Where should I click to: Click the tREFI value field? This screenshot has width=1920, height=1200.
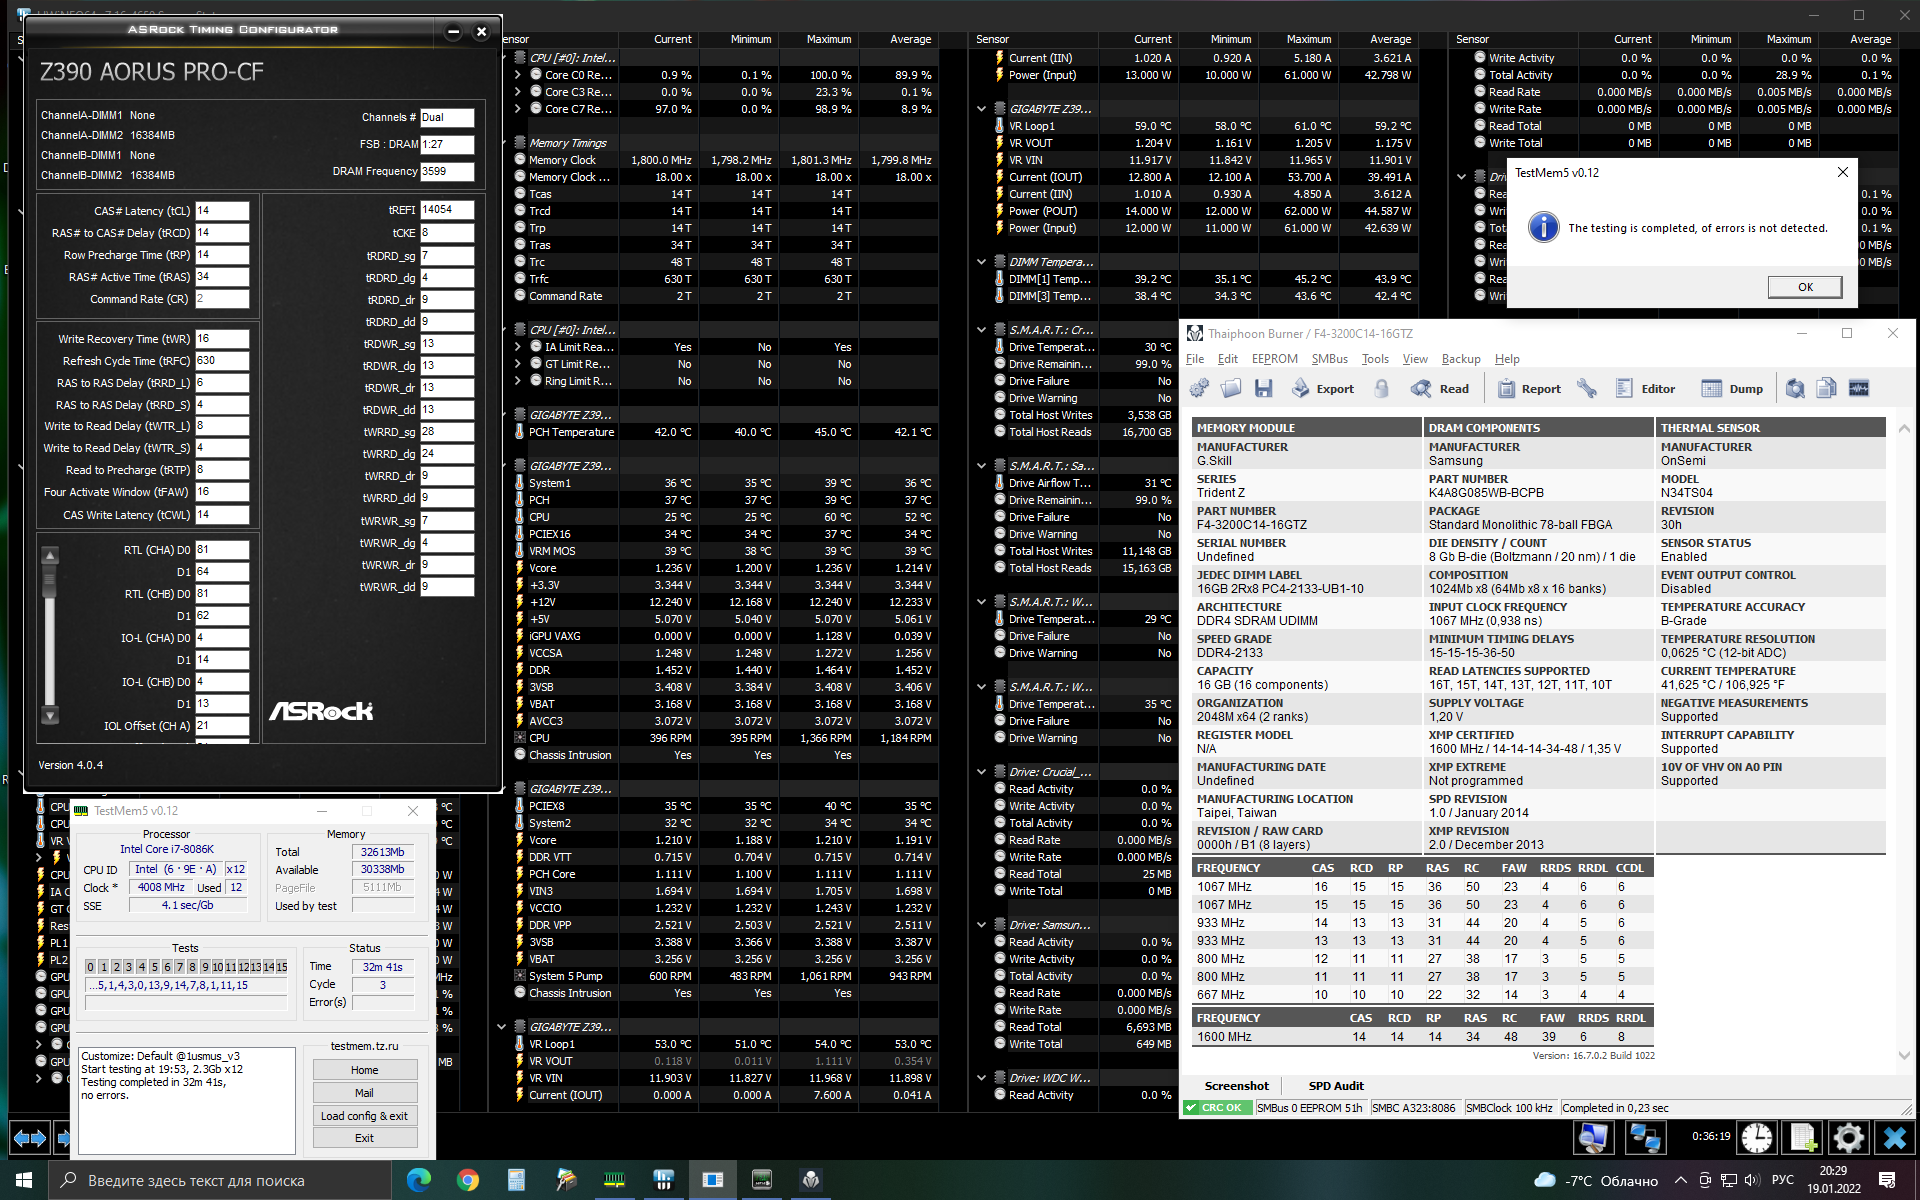[x=446, y=210]
